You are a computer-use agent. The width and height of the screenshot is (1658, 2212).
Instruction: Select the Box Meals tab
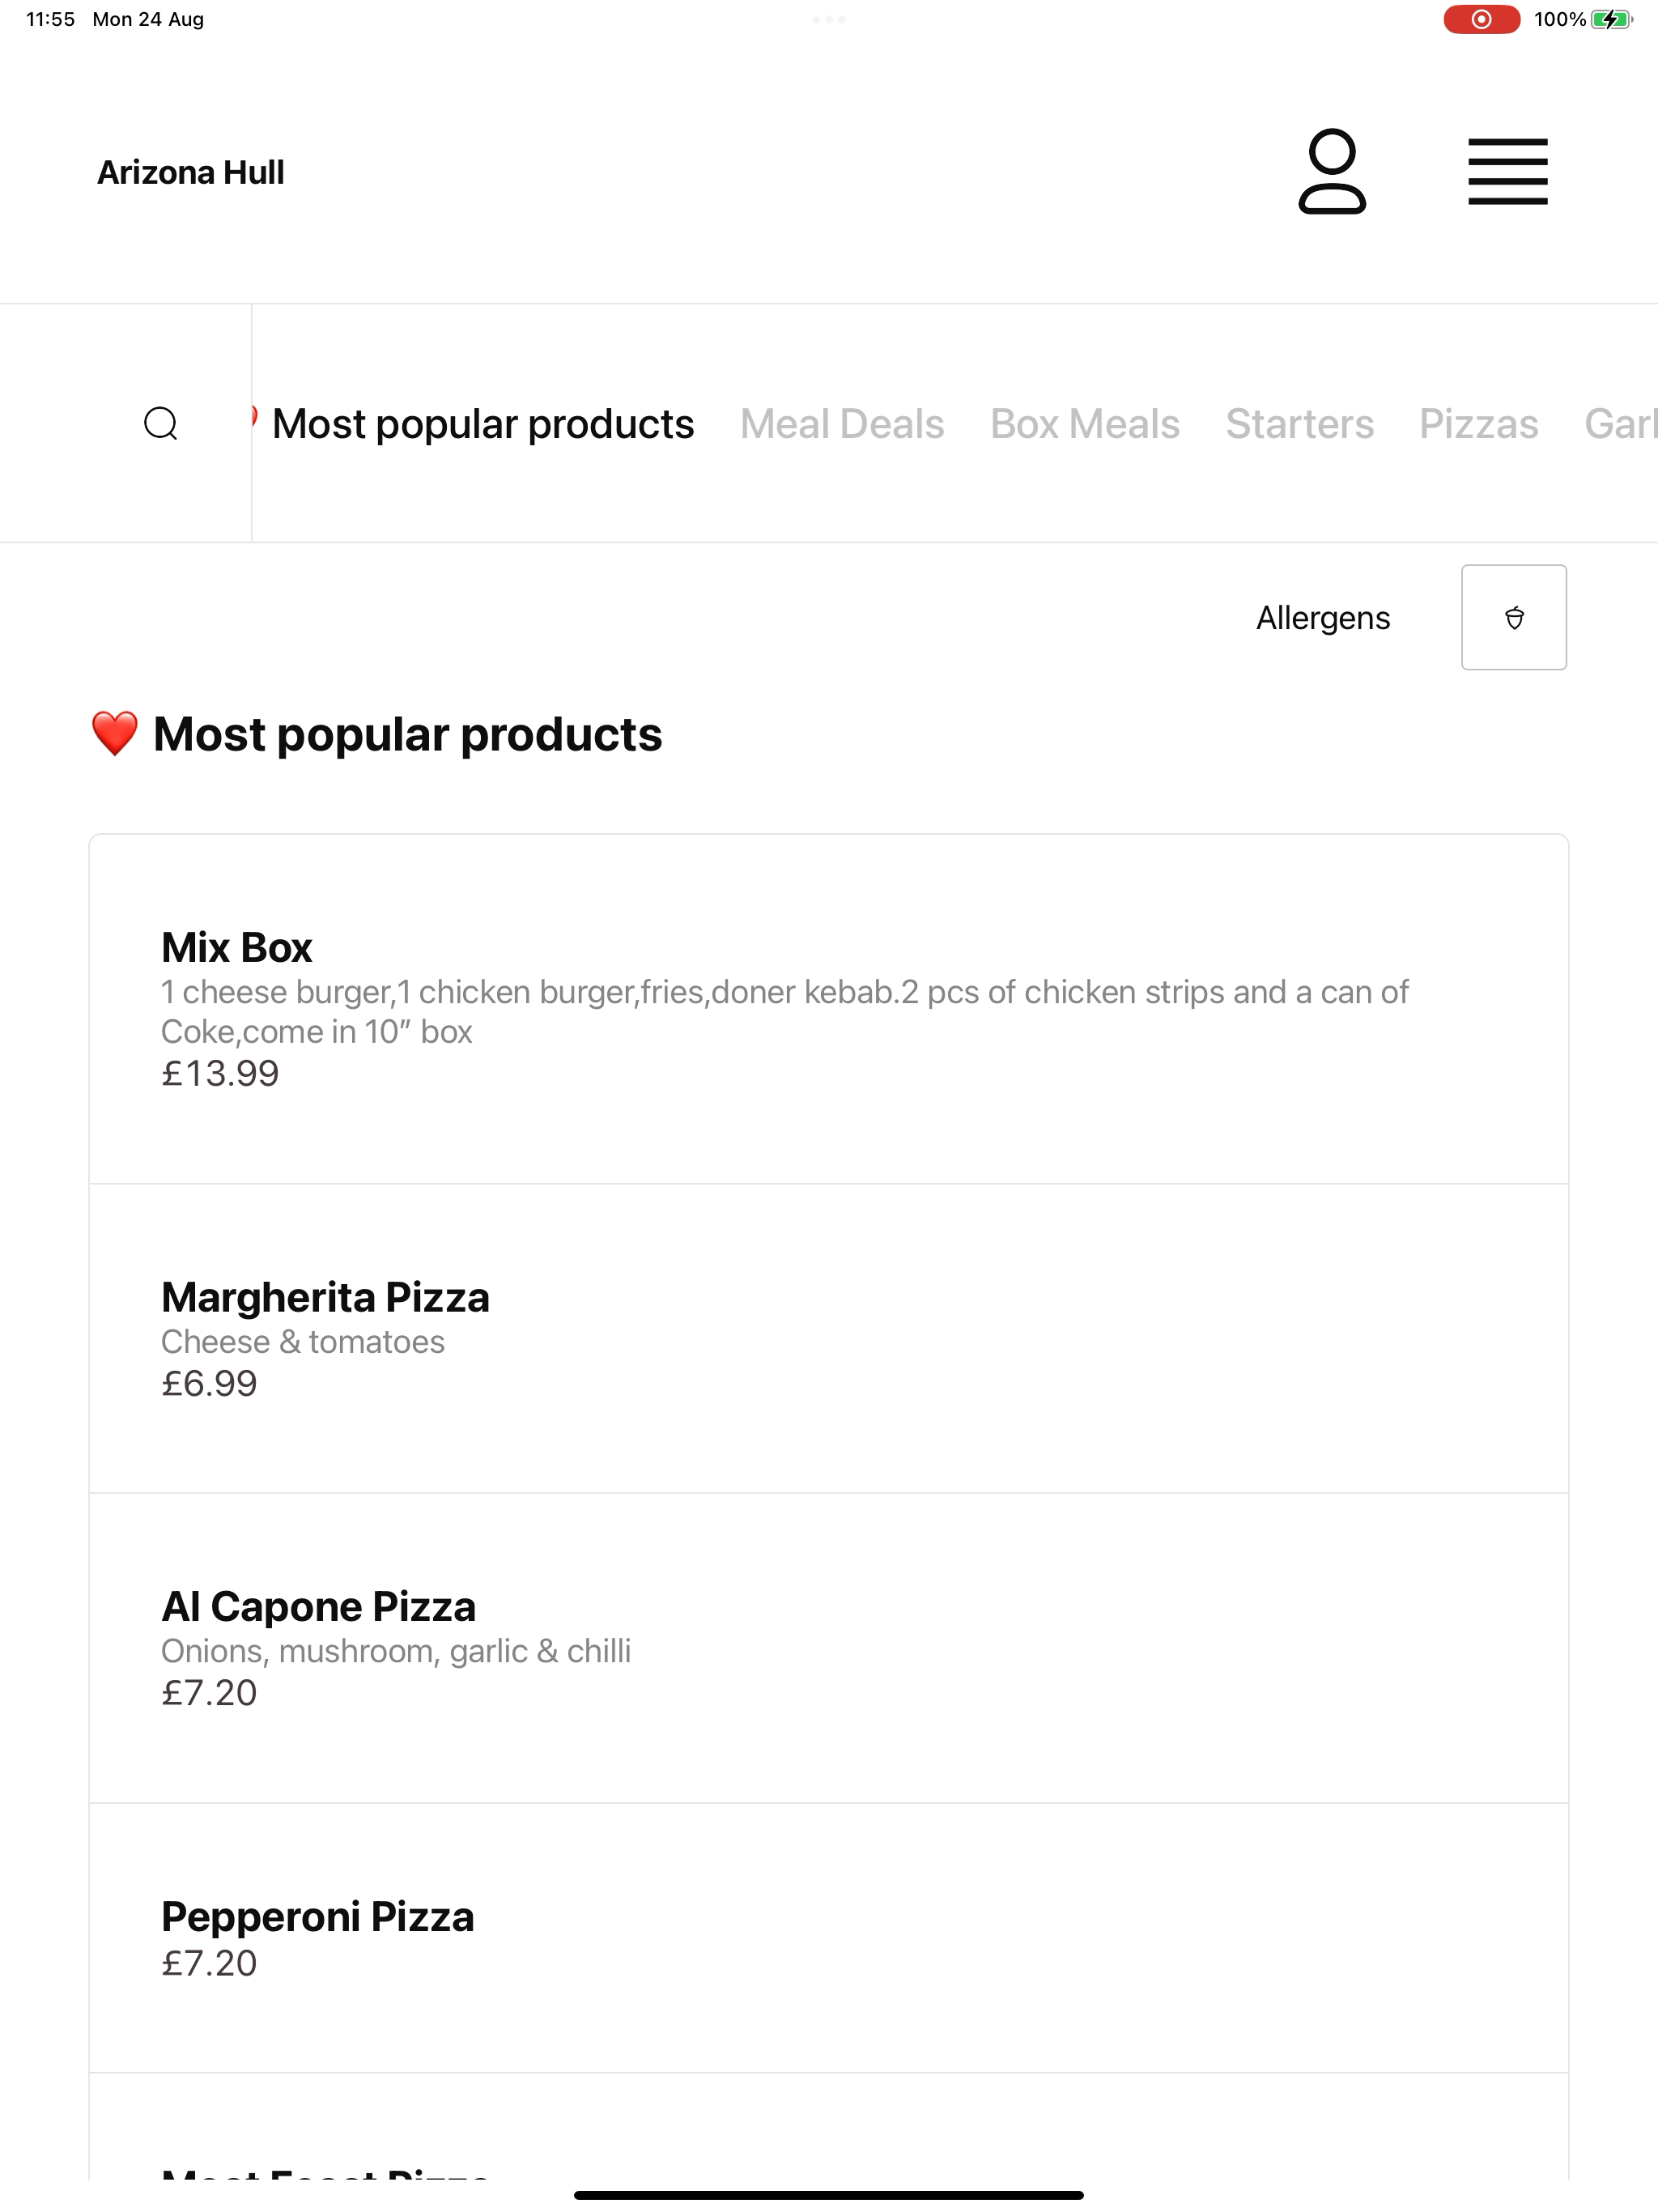tap(1085, 424)
